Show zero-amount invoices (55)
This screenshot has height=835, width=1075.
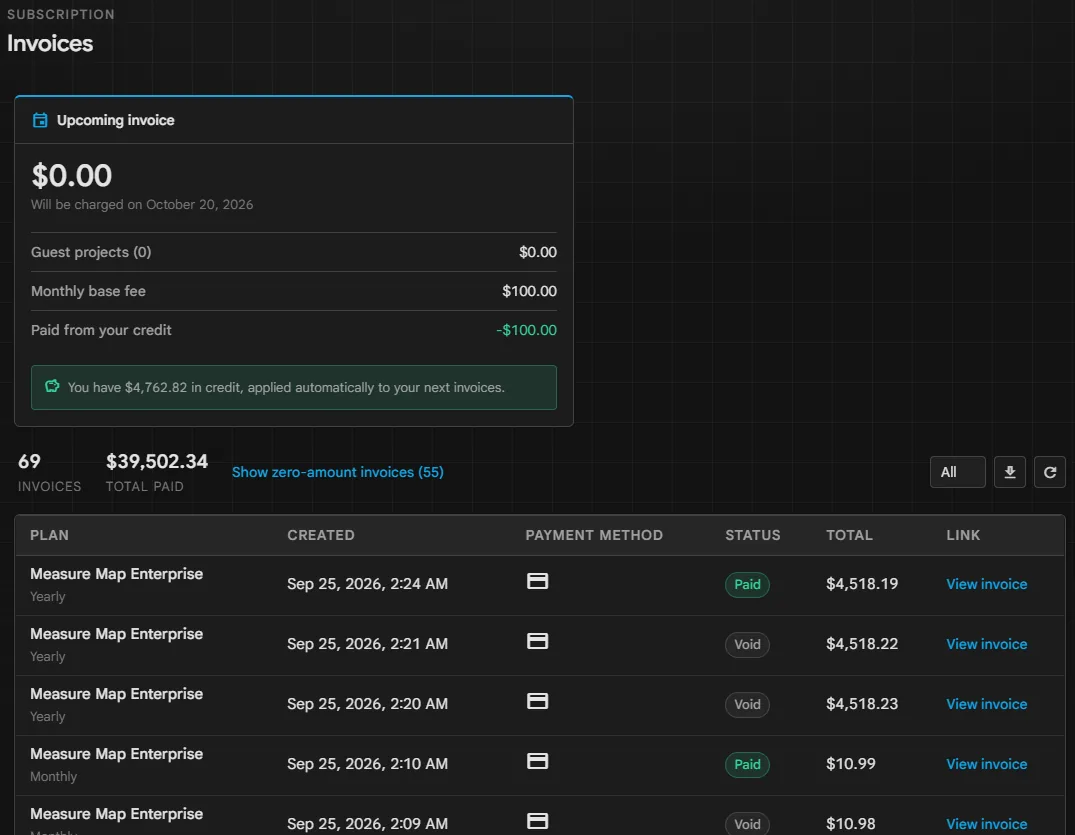[x=337, y=472]
